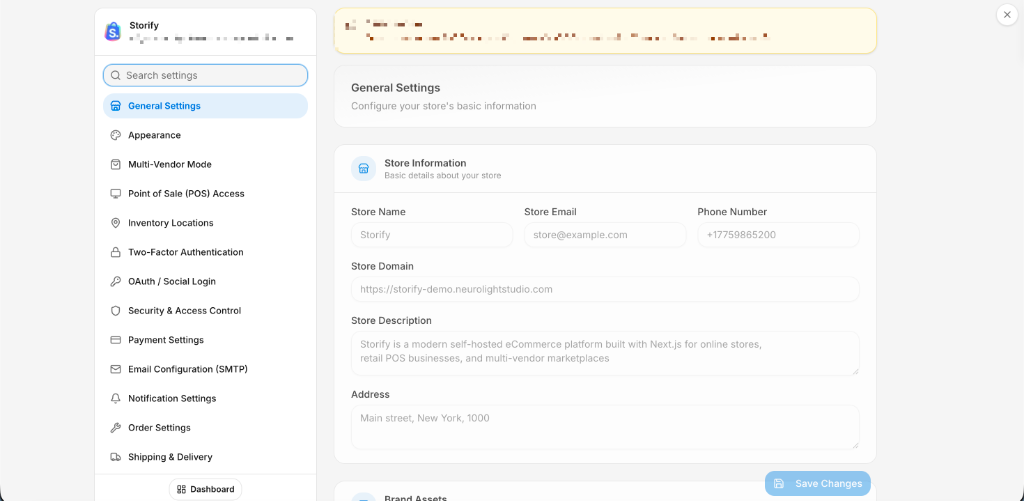Click the General Settings store icon

click(x=116, y=106)
